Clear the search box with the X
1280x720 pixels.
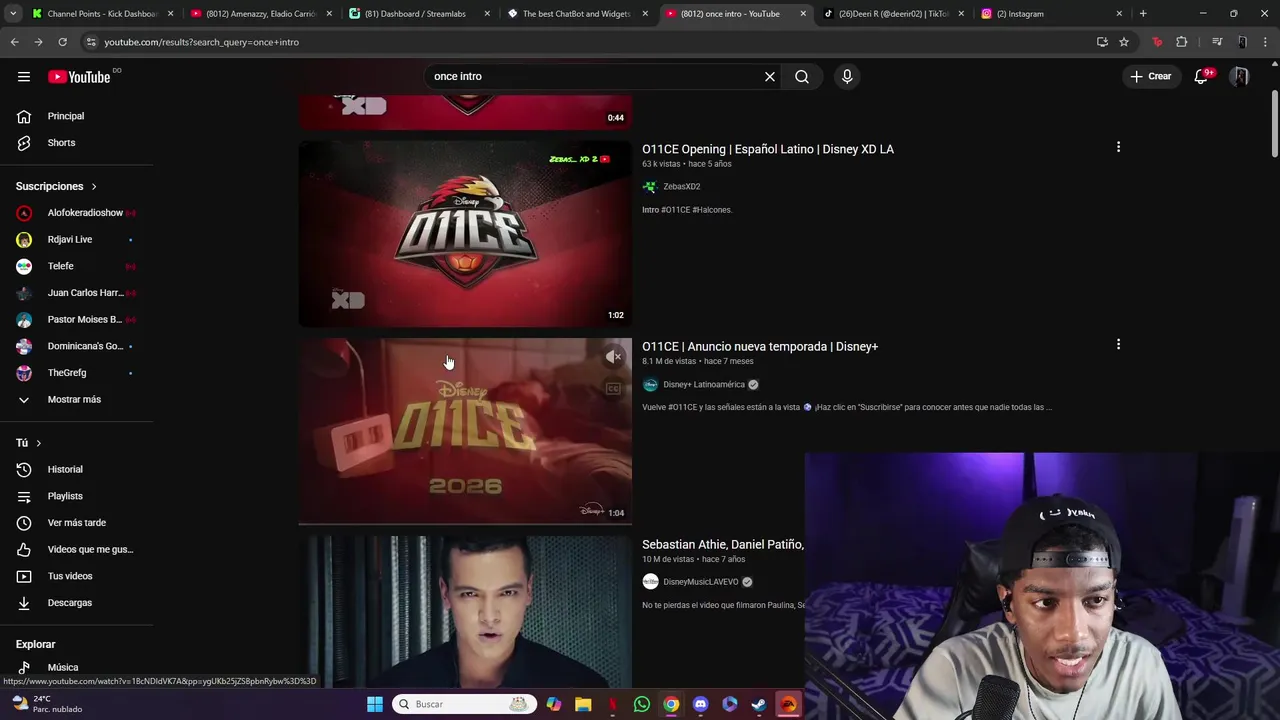coord(770,77)
